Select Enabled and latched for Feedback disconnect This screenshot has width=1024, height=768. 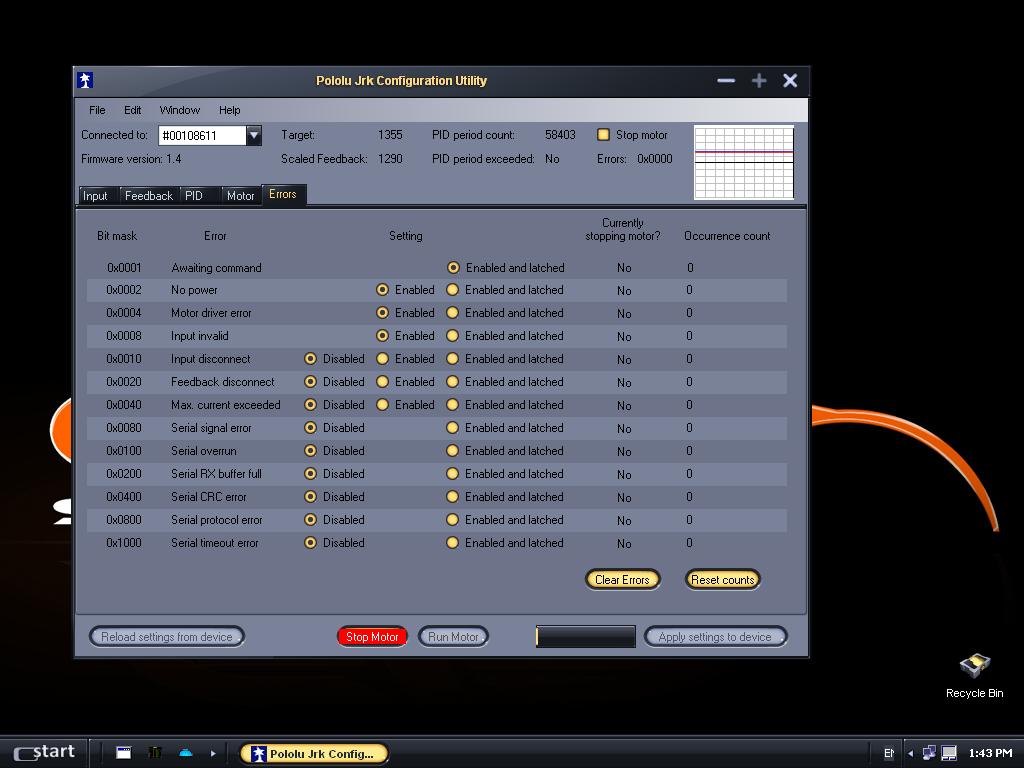[x=452, y=381]
